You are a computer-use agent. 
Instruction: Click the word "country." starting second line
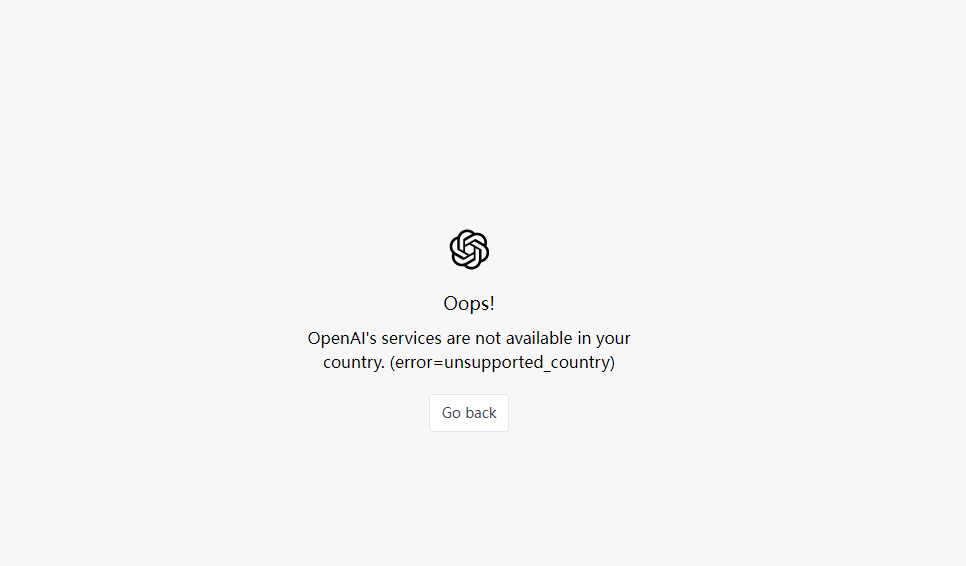pos(354,362)
